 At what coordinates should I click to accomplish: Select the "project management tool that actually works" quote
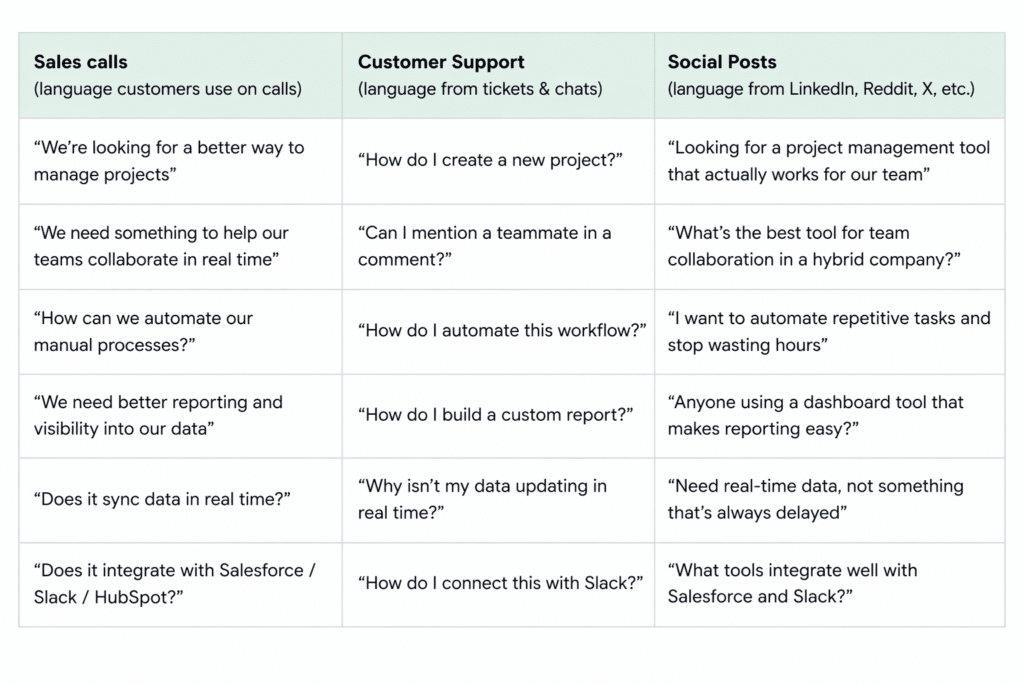click(828, 161)
